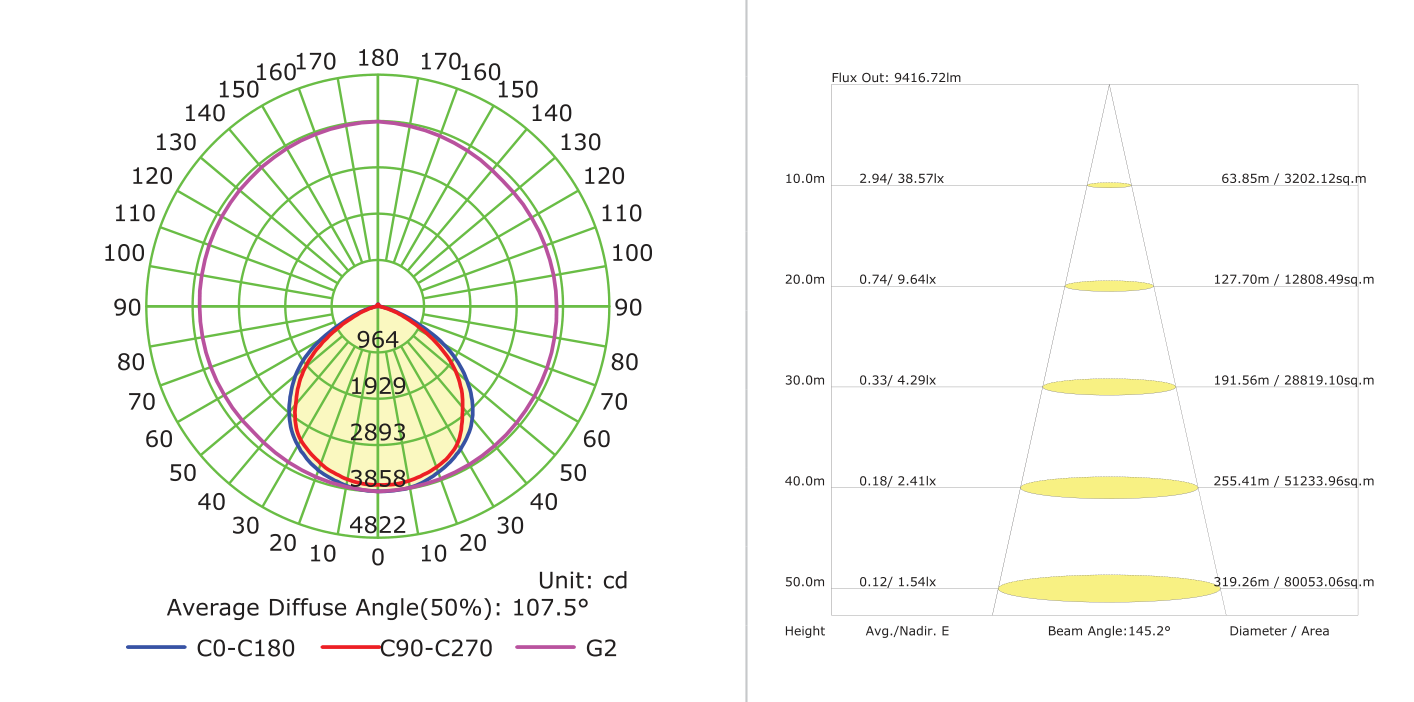The height and width of the screenshot is (702, 1414).
Task: Click the 2893 candela ring value
Action: 378,432
